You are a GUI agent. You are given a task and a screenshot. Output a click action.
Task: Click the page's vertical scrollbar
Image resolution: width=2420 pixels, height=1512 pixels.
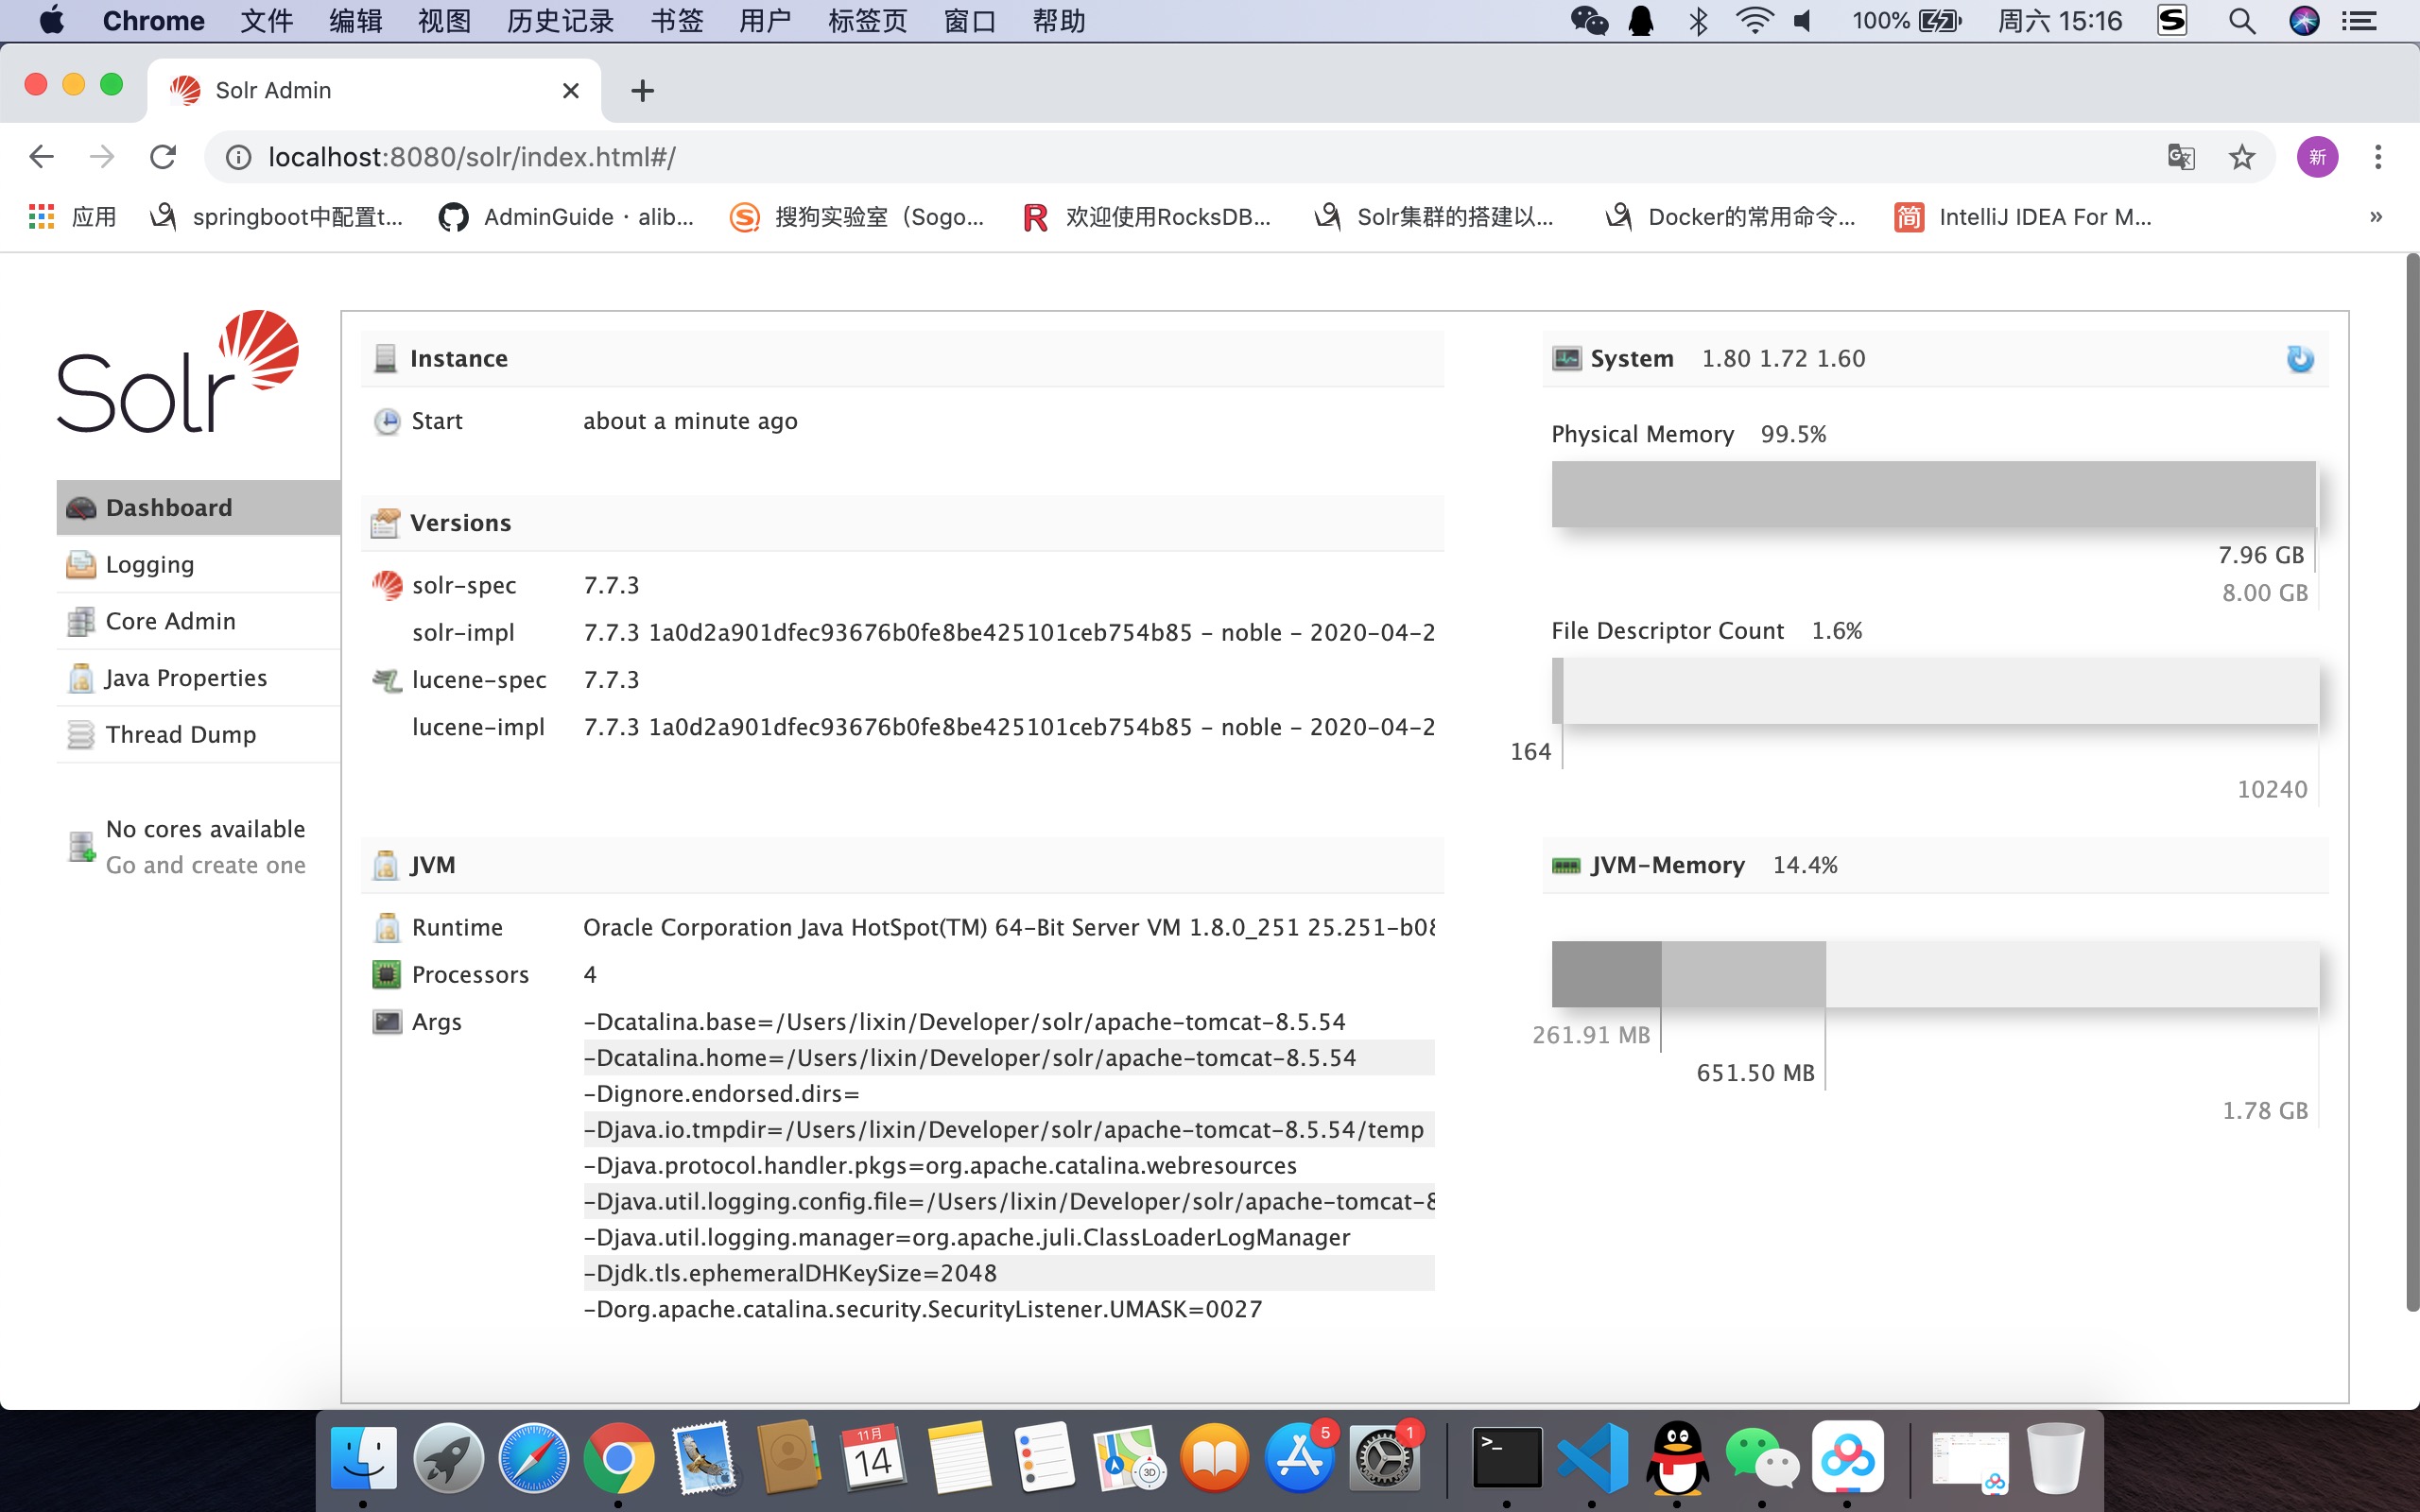pos(2412,782)
